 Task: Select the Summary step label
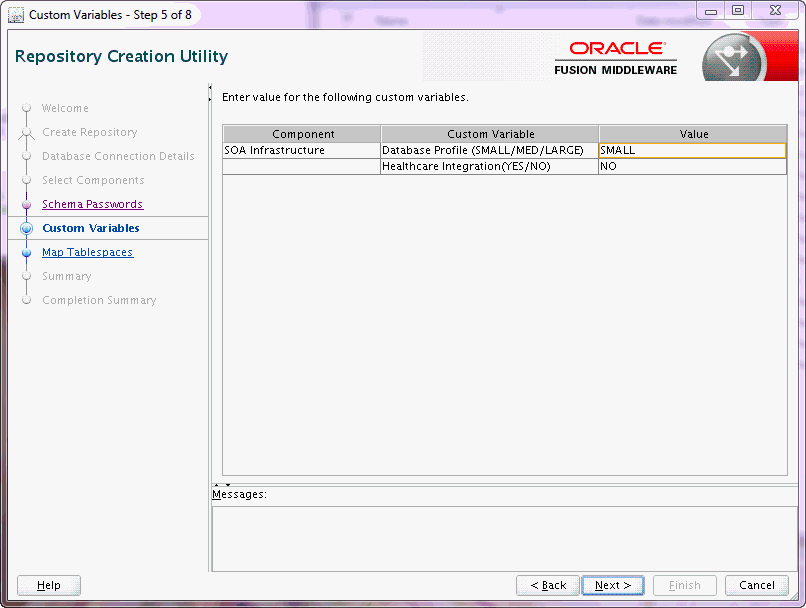tap(67, 276)
